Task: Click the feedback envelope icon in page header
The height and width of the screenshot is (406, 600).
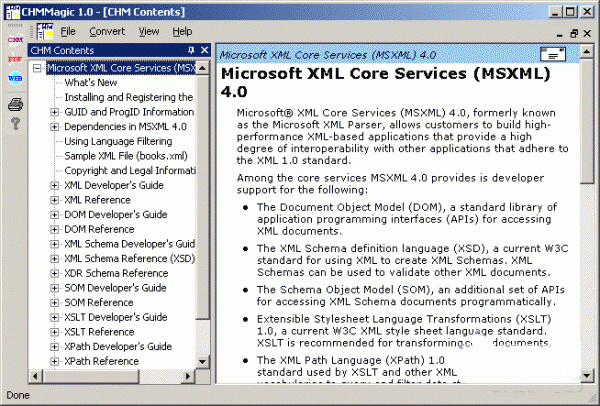Action: point(551,53)
